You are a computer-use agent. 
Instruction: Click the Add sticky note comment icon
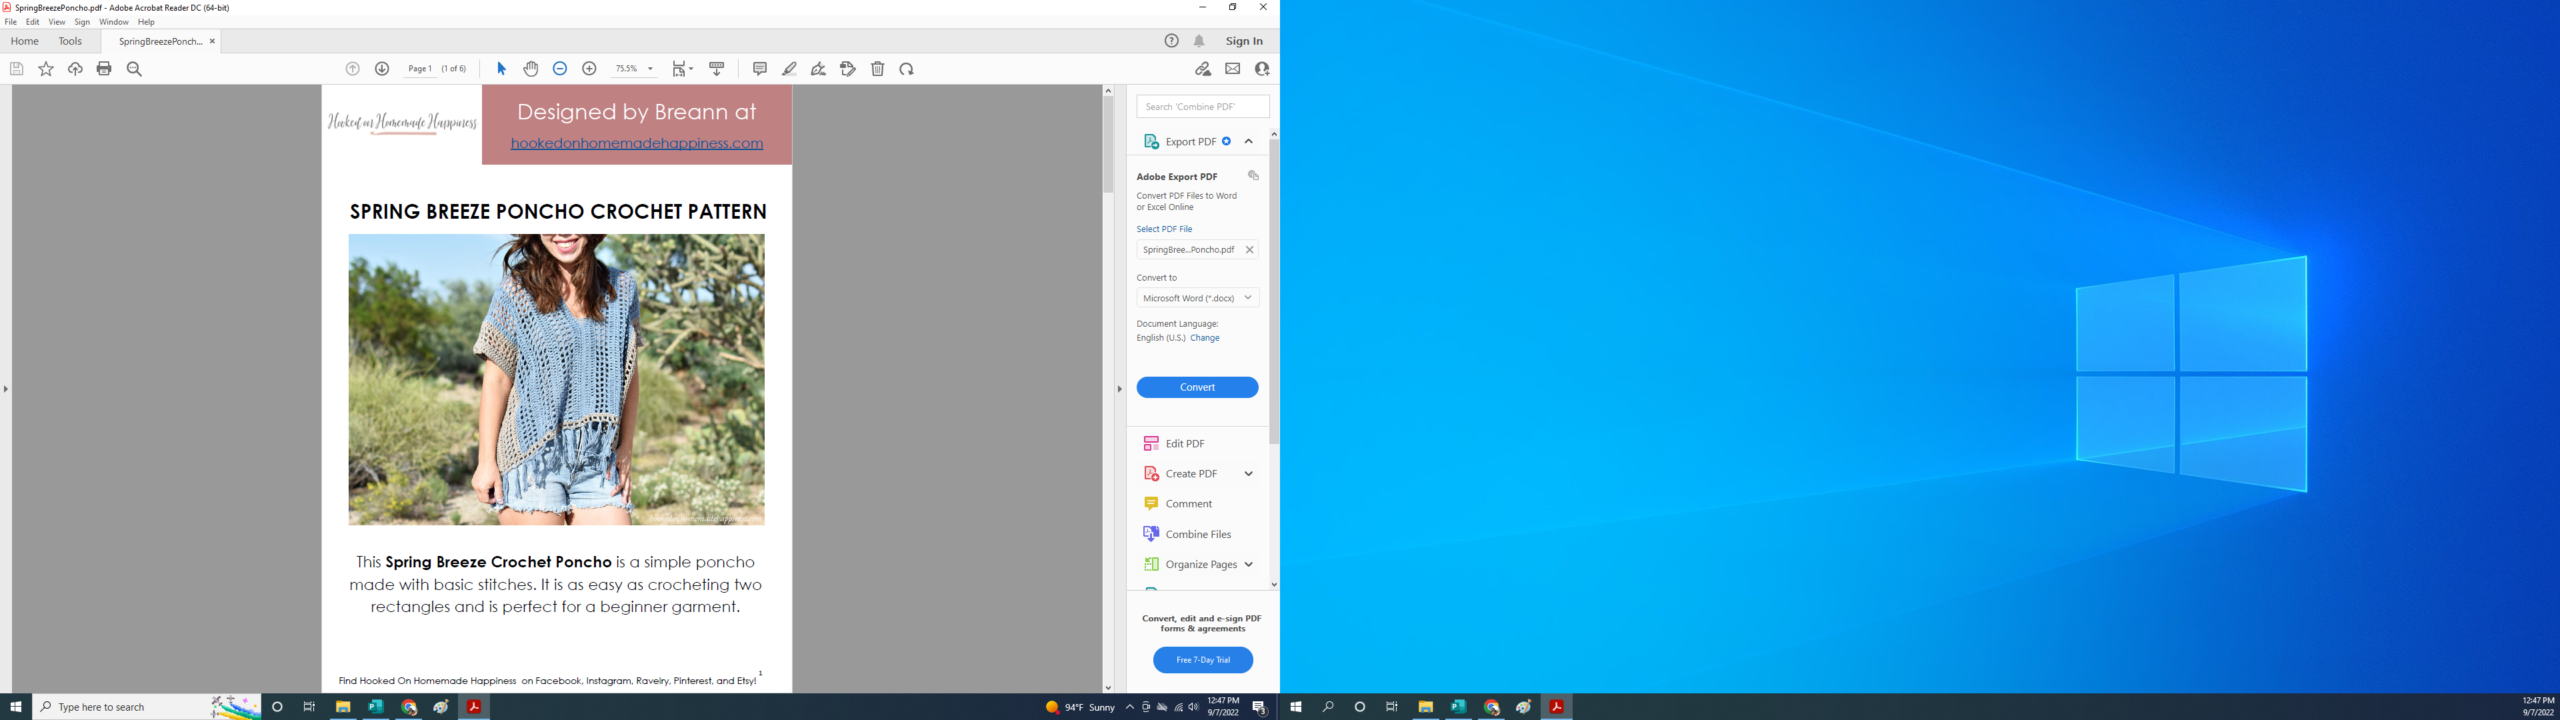coord(760,69)
